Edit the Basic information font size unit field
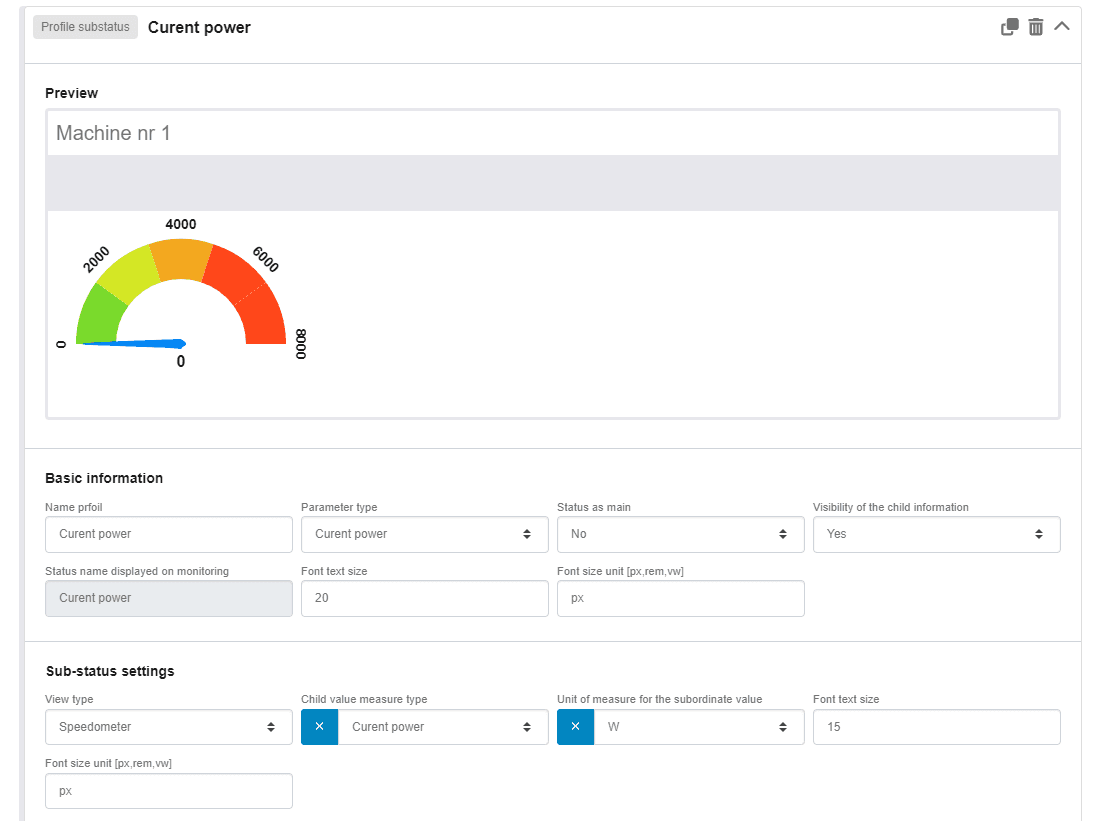 [681, 598]
